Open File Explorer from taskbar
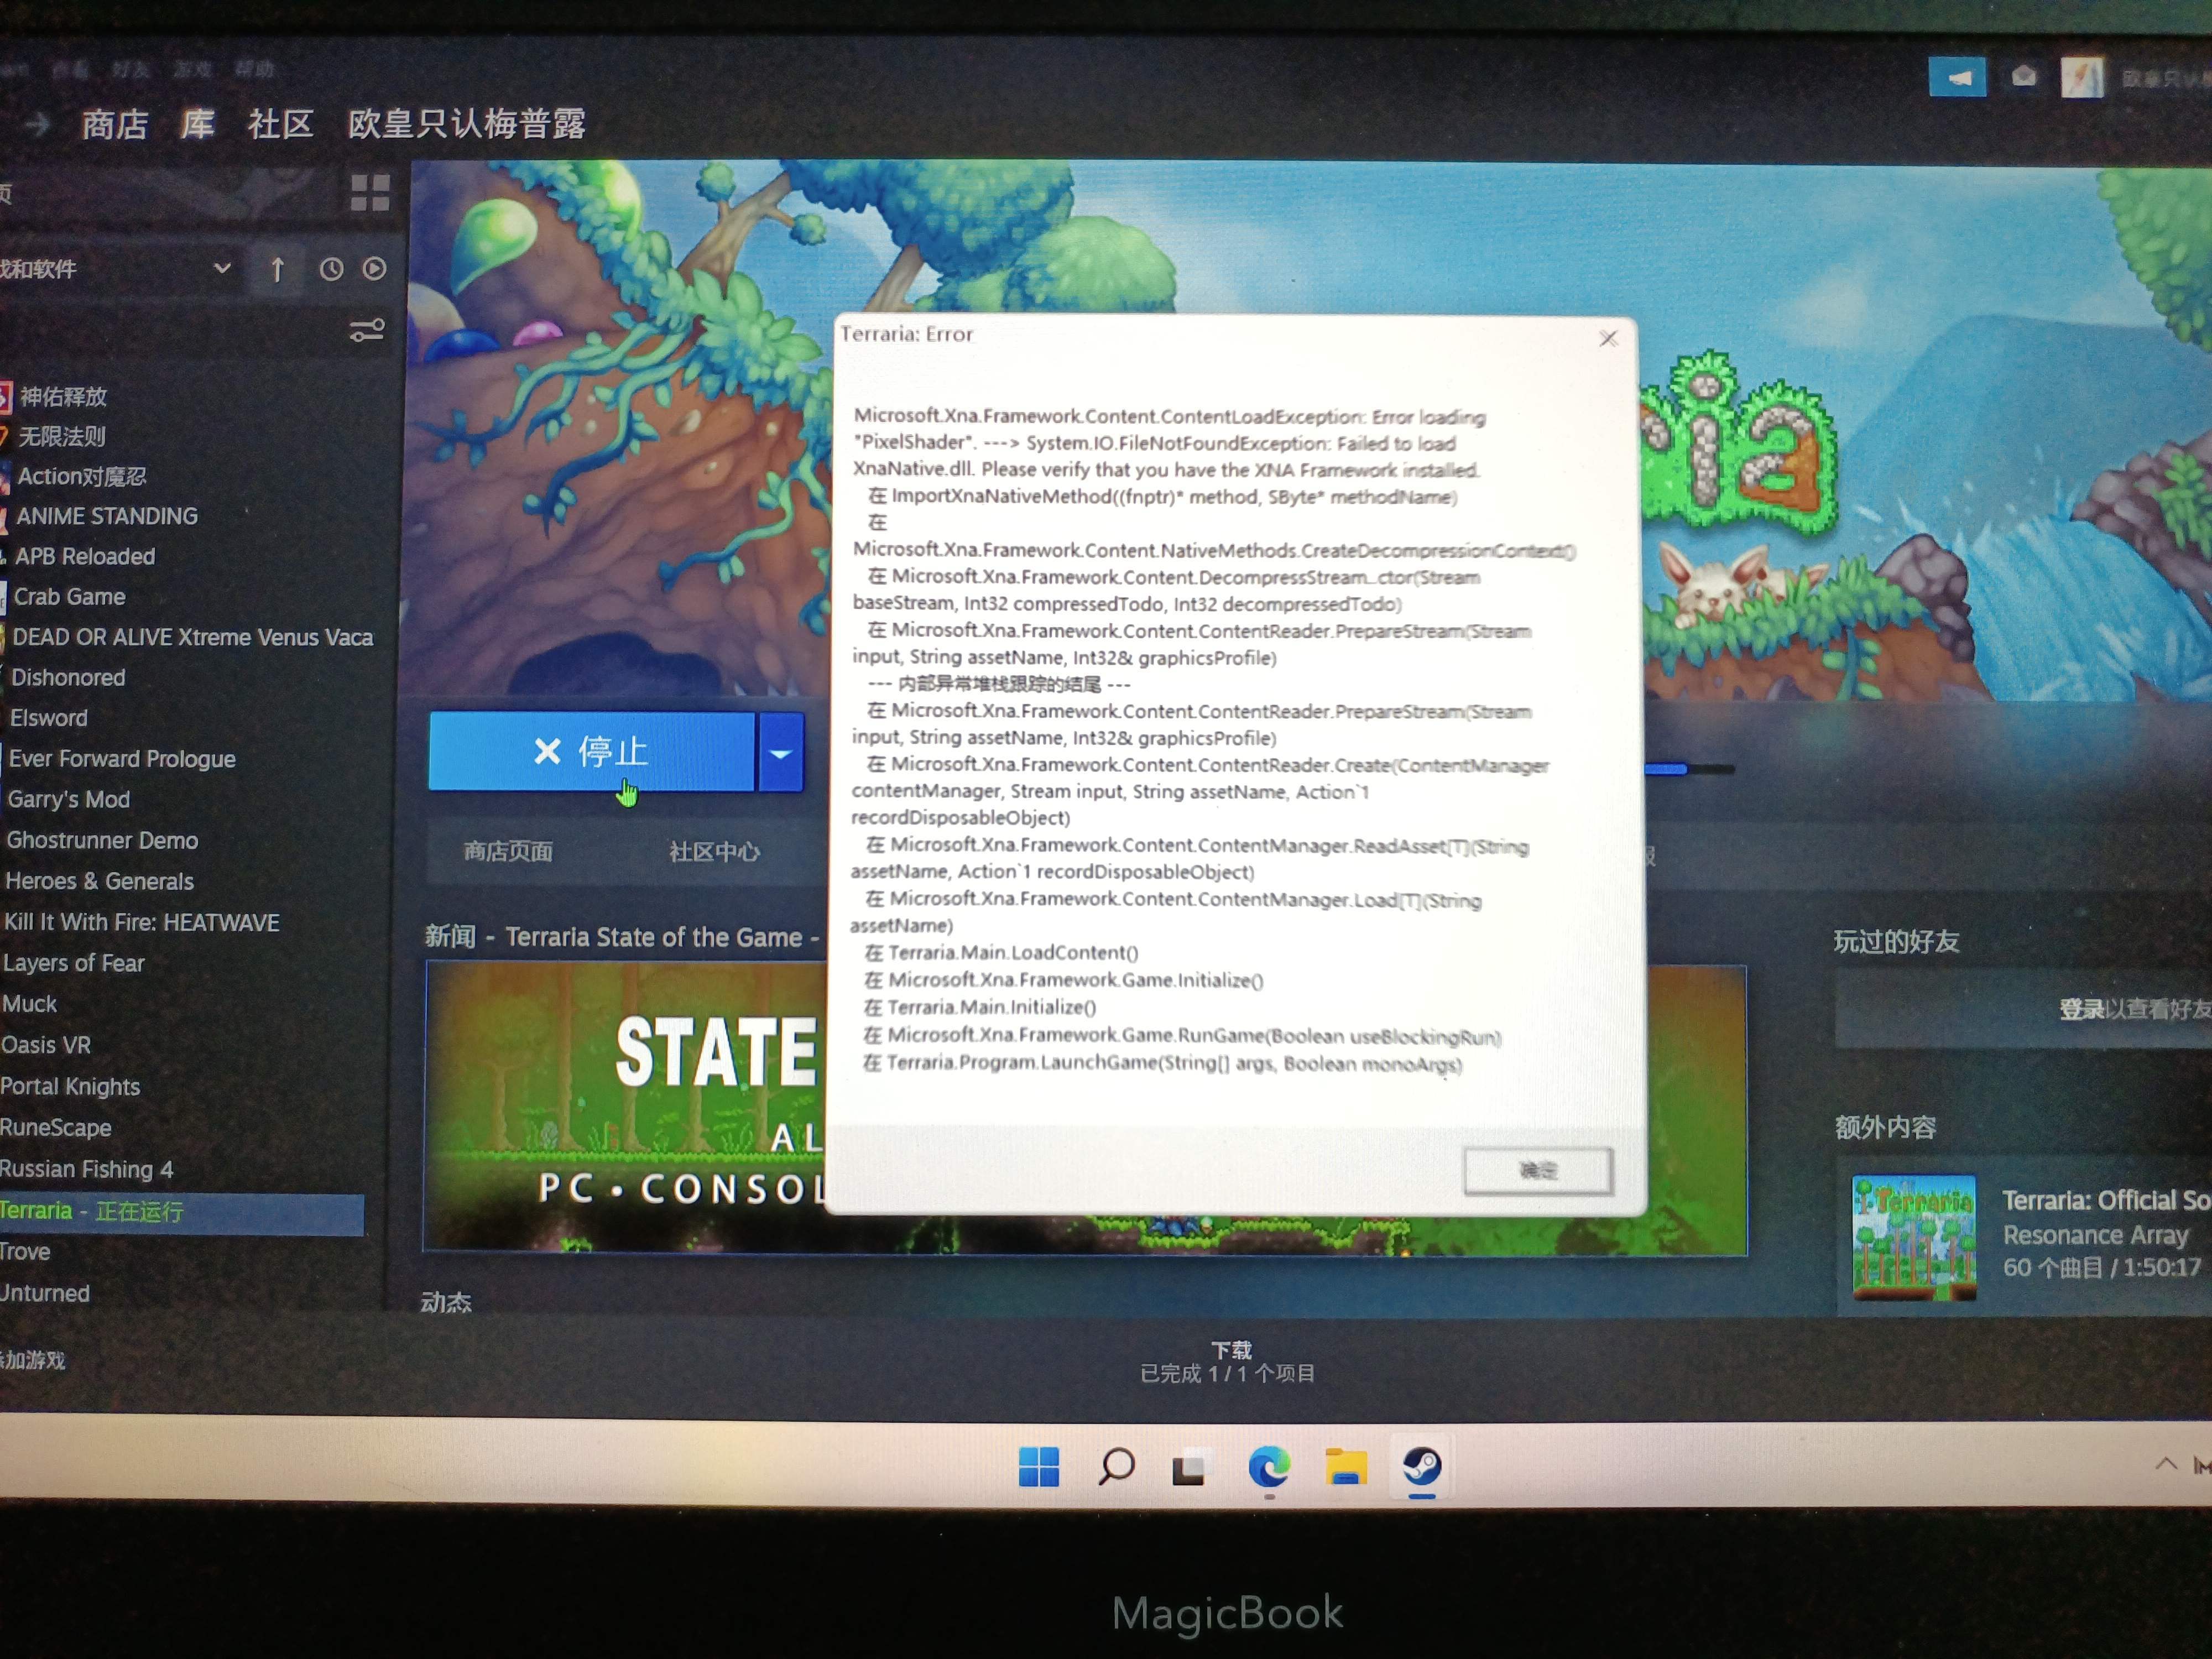 tap(1346, 1468)
